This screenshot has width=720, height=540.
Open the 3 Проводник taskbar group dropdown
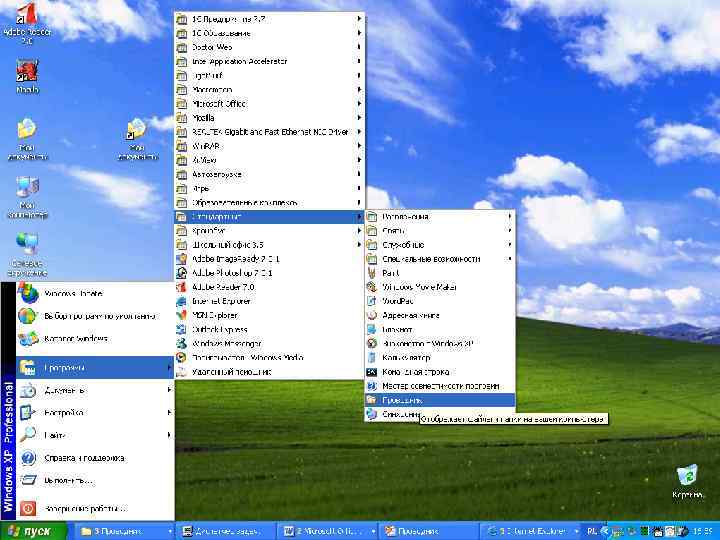click(169, 531)
